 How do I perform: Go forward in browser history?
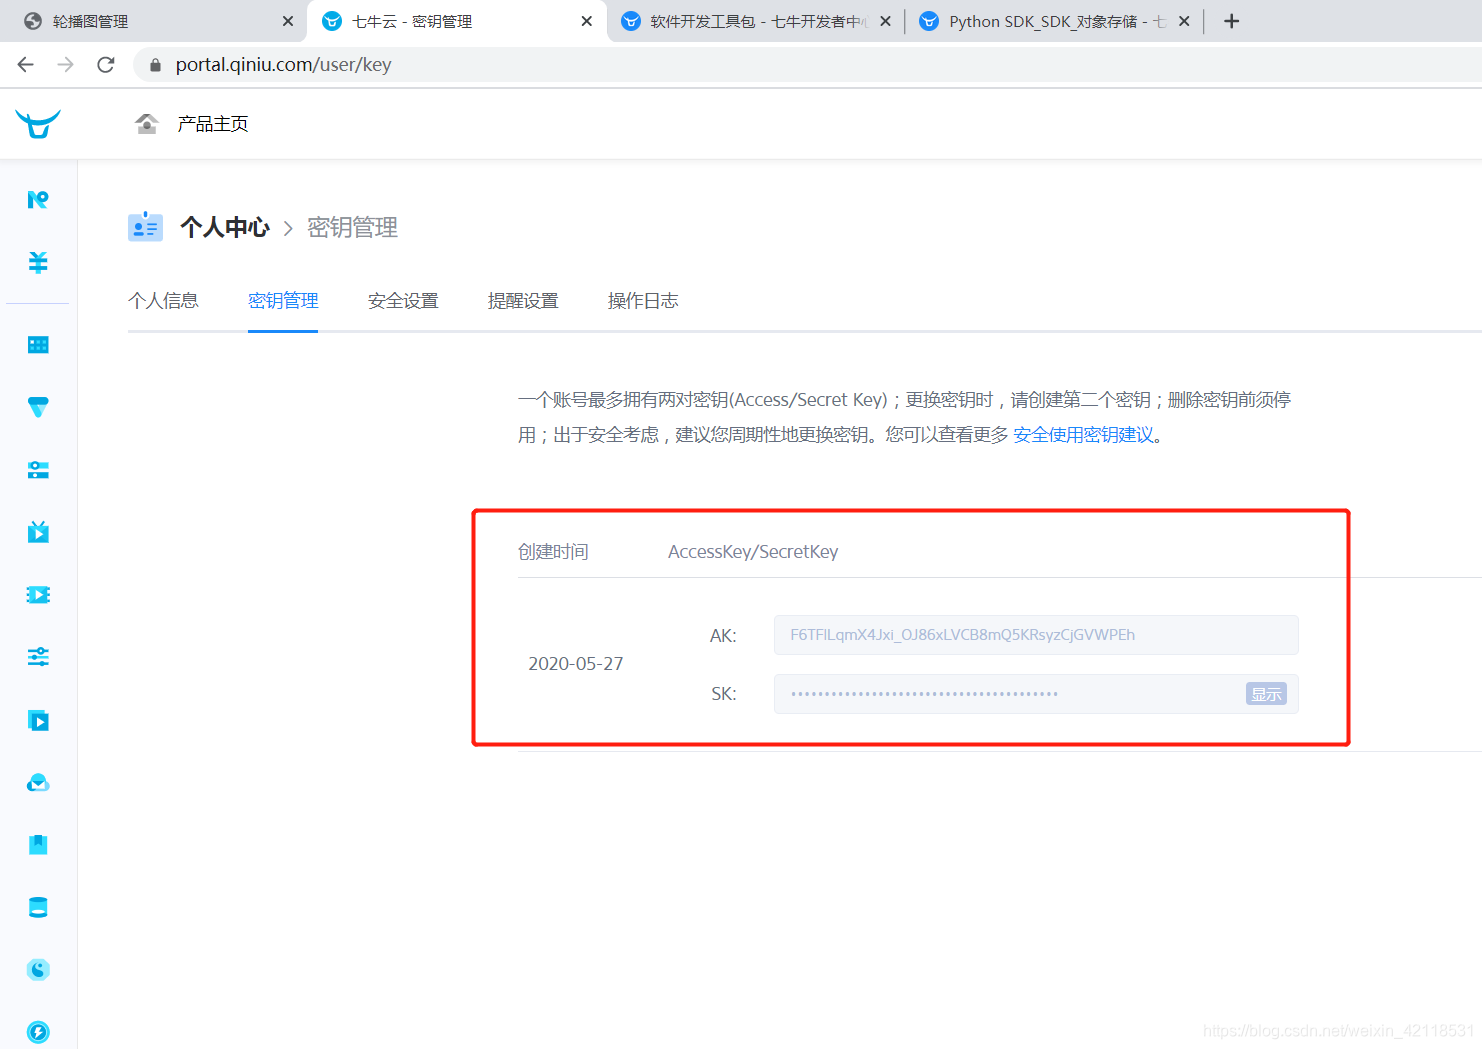click(66, 65)
